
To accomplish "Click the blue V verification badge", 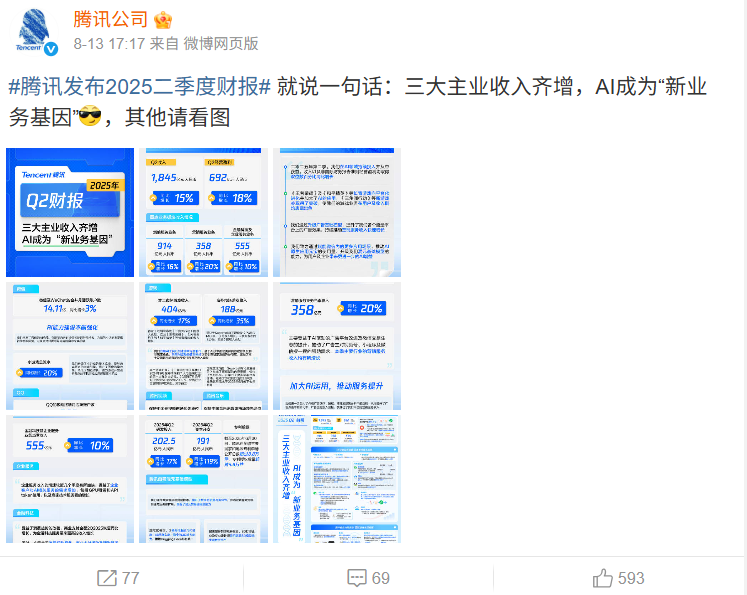I will coord(51,49).
